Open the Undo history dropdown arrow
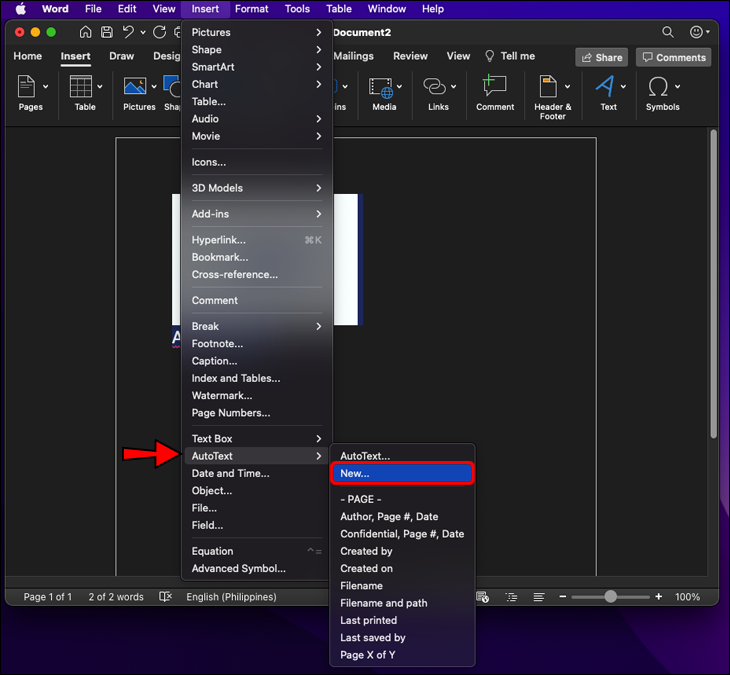 143,32
